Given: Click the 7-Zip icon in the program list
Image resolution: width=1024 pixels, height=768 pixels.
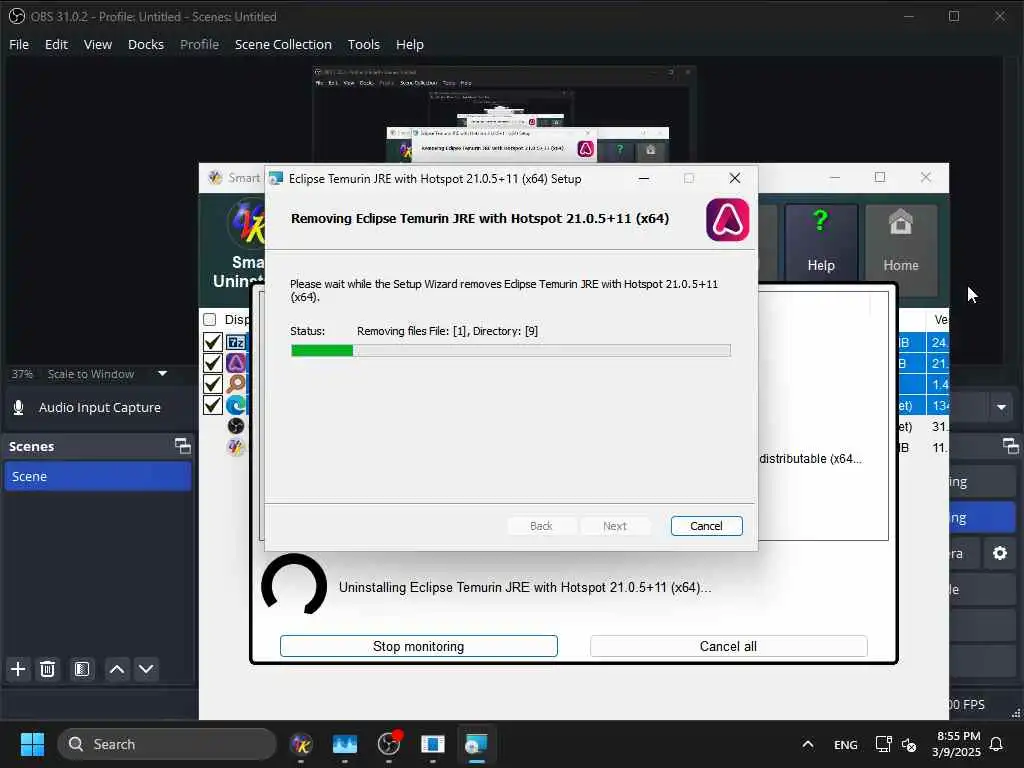Looking at the screenshot, I should (236, 342).
